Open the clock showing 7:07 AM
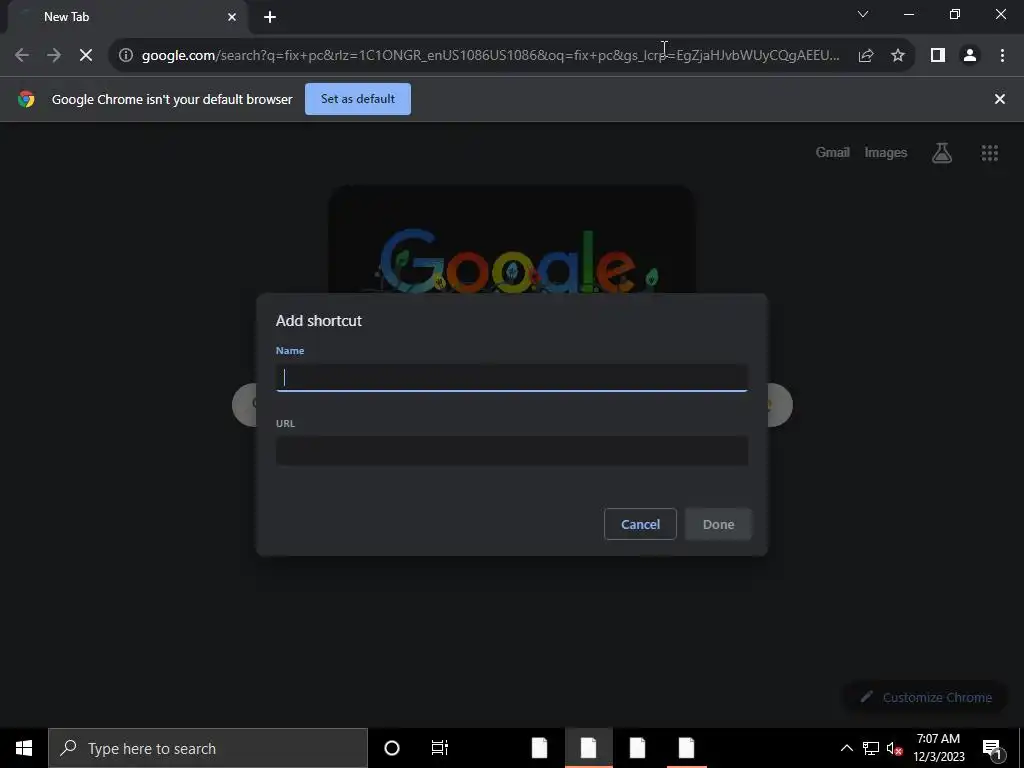 tap(938, 748)
